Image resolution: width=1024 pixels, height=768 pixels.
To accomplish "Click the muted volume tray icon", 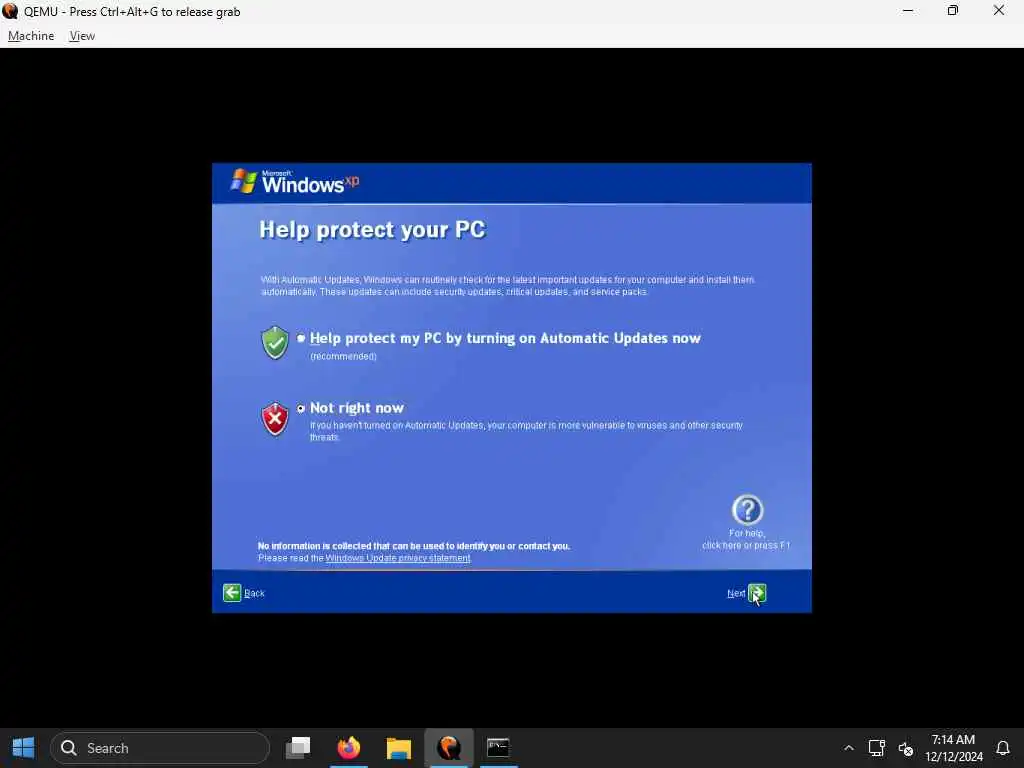I will point(905,748).
